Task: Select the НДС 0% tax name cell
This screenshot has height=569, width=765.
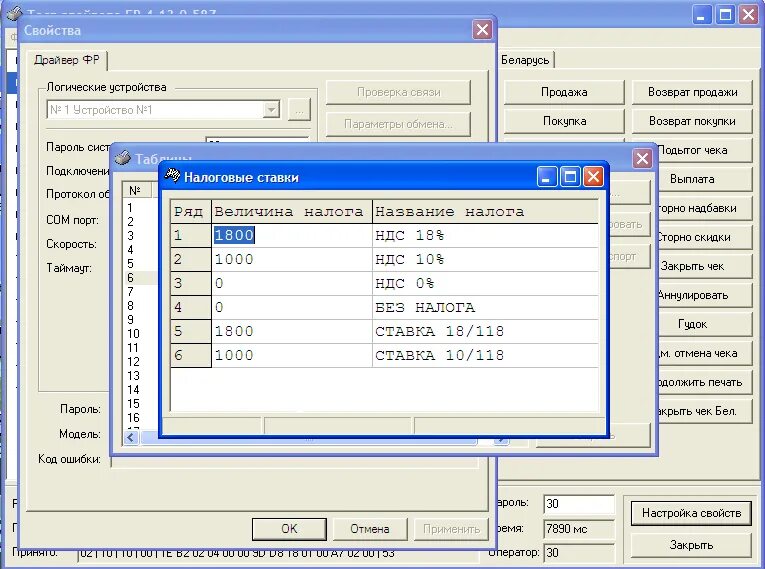Action: (x=485, y=283)
